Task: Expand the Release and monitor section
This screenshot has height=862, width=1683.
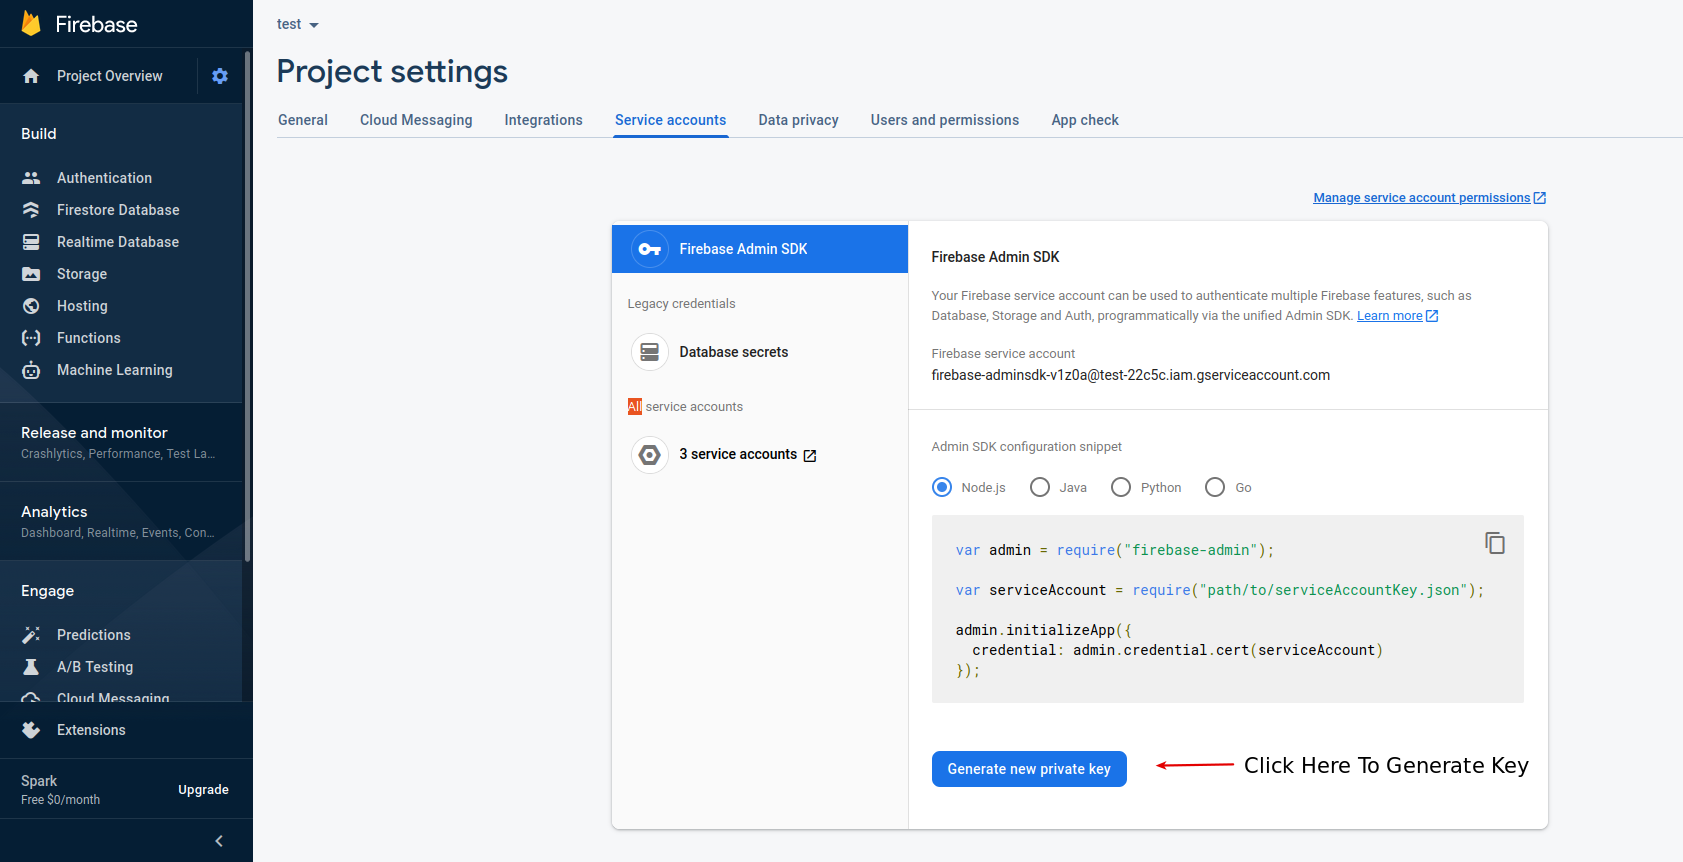Action: coord(121,442)
